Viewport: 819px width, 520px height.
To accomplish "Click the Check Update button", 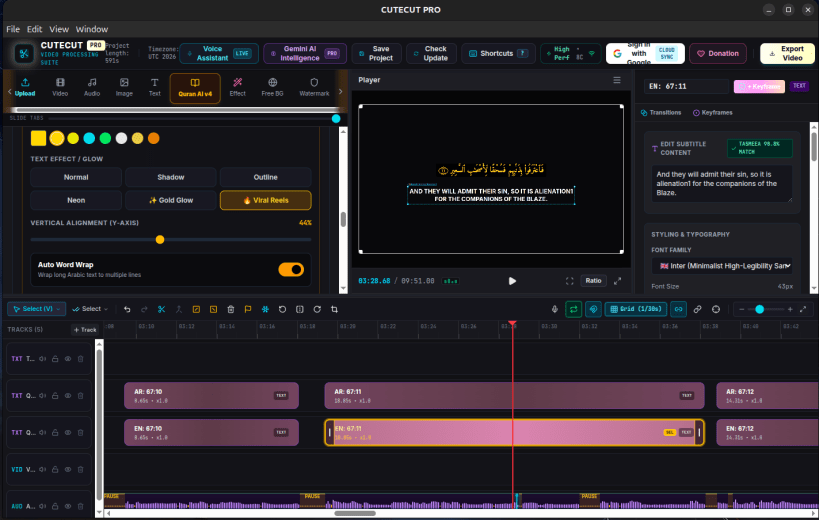I will coord(431,53).
